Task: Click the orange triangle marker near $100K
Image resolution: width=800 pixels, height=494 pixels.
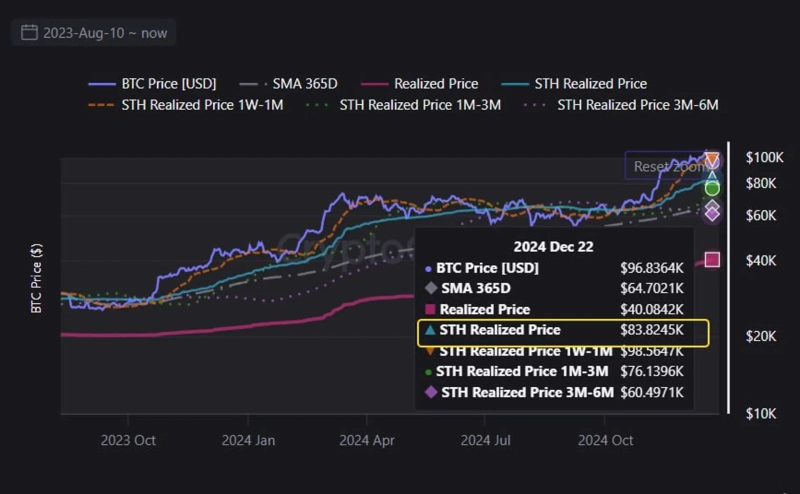Action: point(712,159)
